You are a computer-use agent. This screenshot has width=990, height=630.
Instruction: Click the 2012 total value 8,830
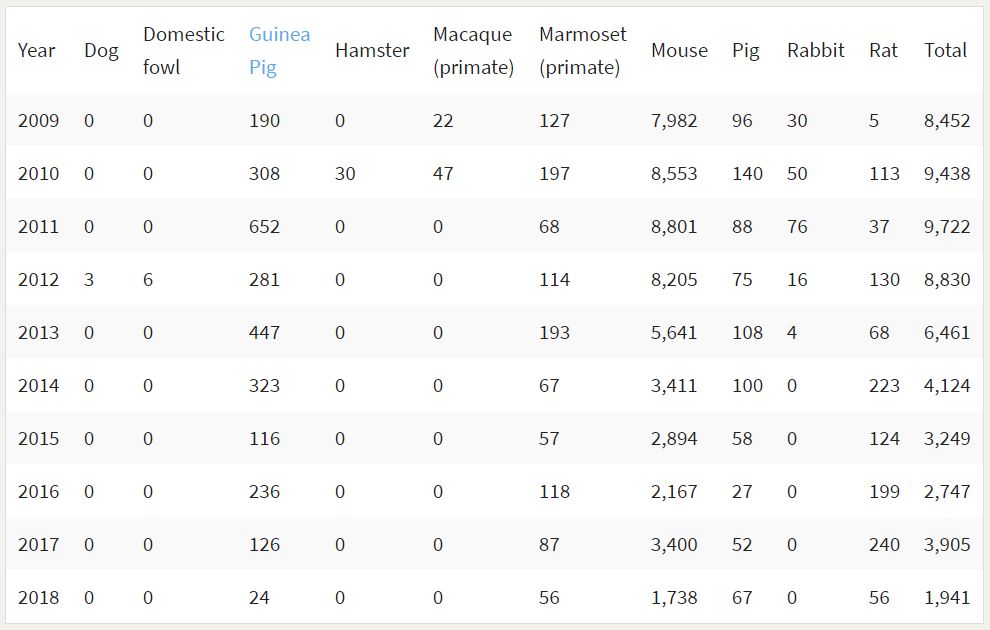pos(947,280)
